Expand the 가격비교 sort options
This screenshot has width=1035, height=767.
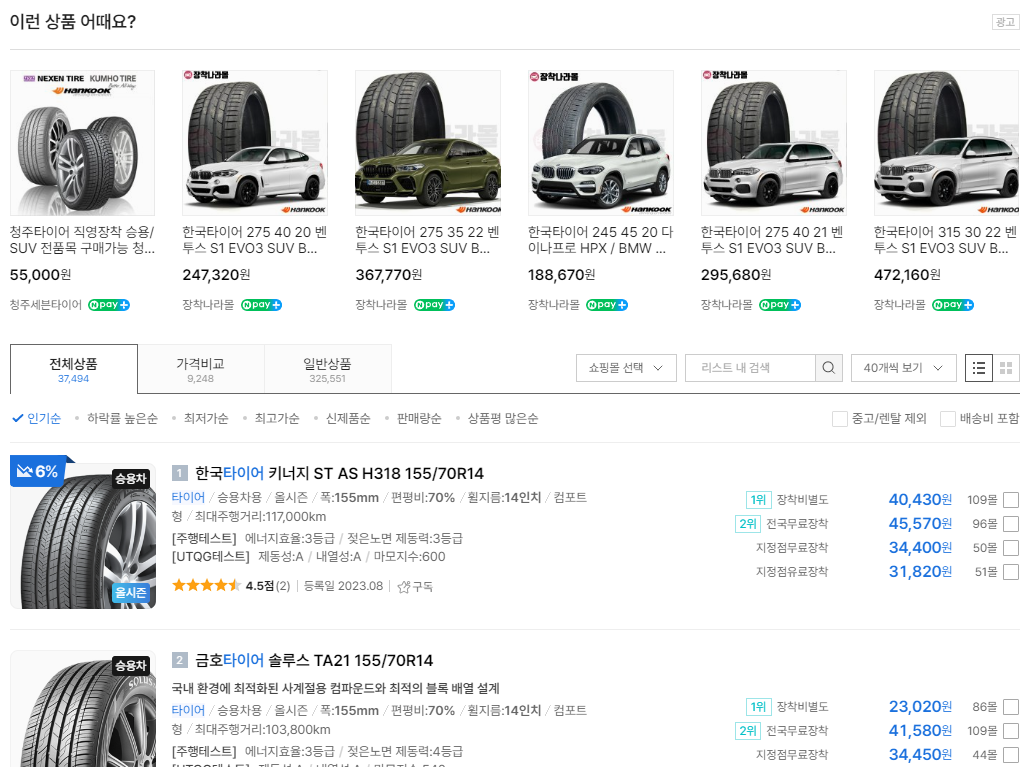199,367
